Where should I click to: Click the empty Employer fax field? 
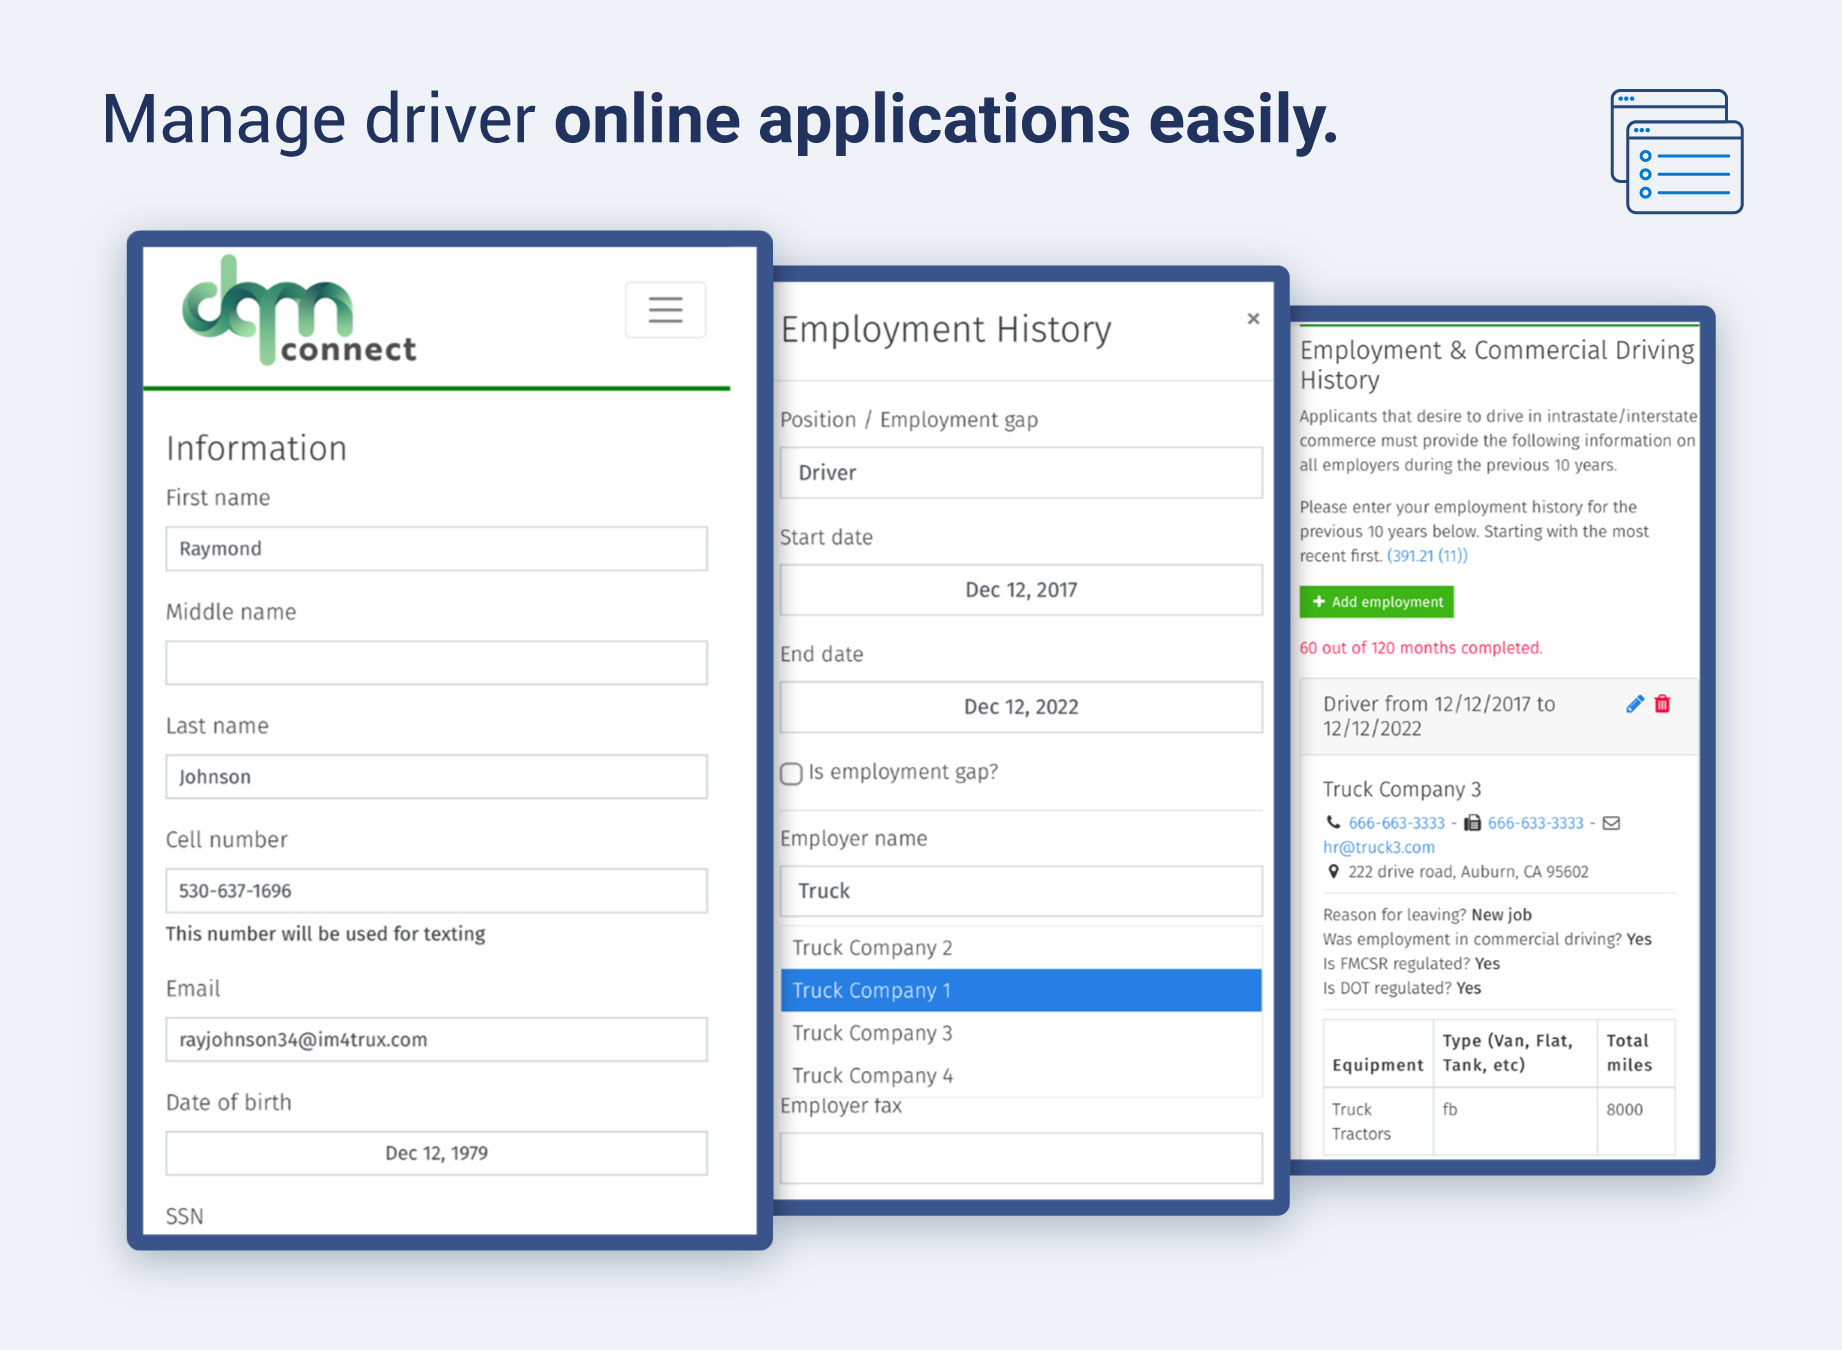tap(1021, 1158)
